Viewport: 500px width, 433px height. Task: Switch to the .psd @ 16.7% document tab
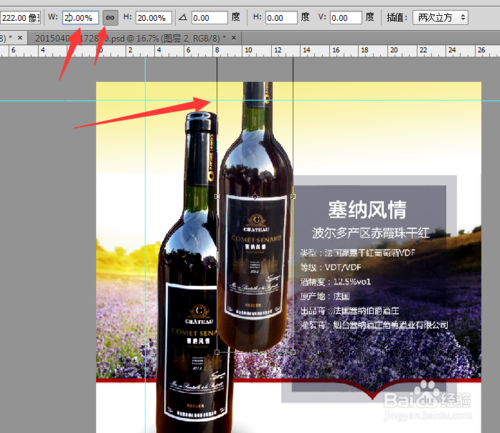130,38
